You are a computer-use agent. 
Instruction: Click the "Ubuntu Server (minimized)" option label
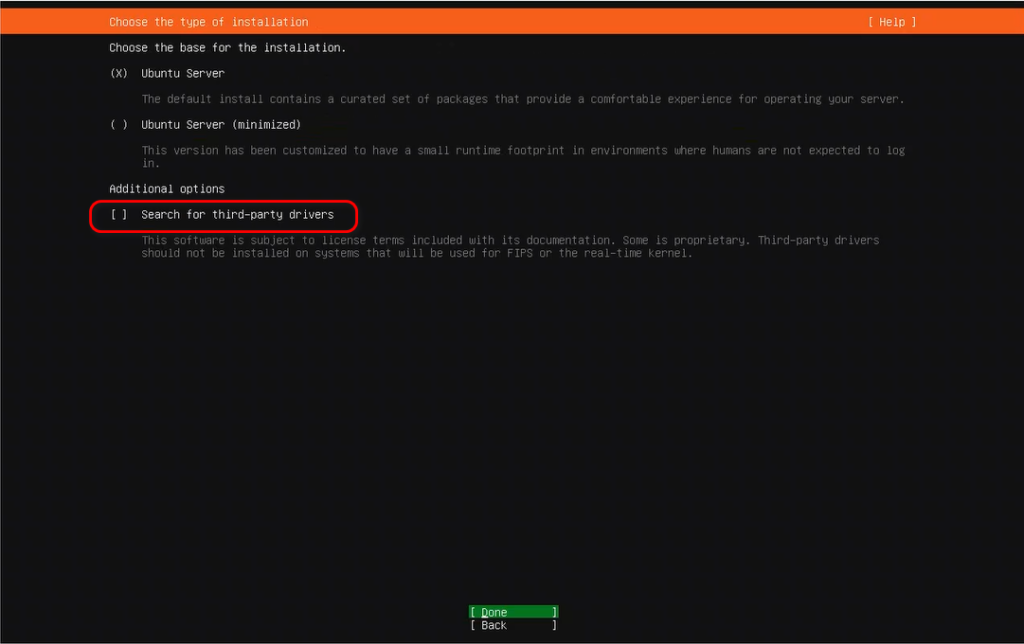(x=221, y=125)
